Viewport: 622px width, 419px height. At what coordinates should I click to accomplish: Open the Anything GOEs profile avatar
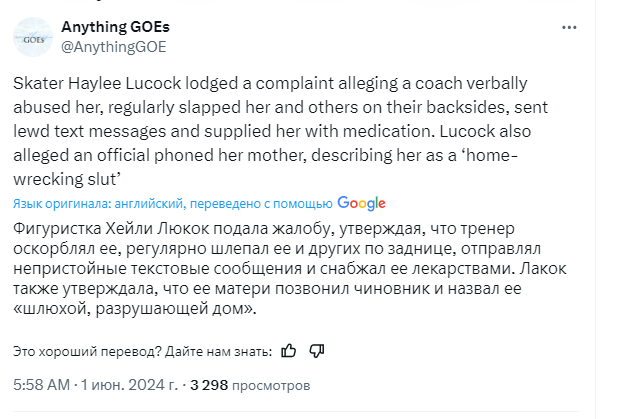(x=33, y=36)
